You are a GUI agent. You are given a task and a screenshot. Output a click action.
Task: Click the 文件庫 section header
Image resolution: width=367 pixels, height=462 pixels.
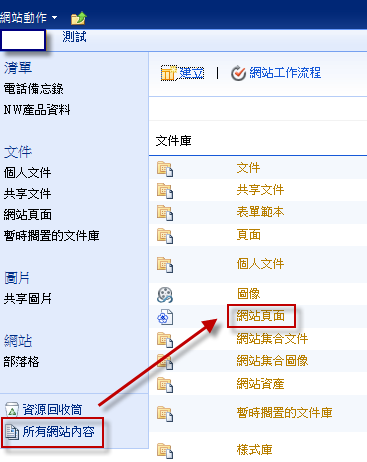pos(174,141)
